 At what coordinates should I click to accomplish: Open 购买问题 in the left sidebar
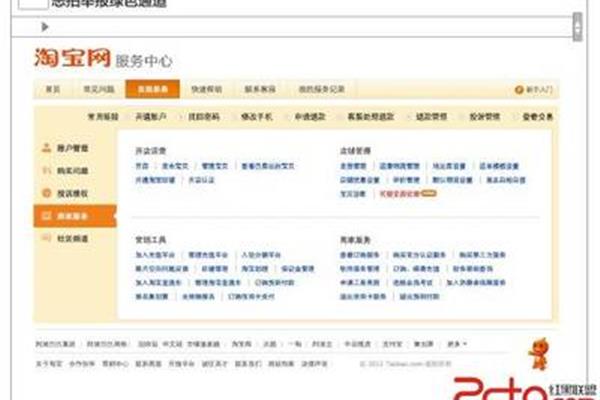(72, 171)
